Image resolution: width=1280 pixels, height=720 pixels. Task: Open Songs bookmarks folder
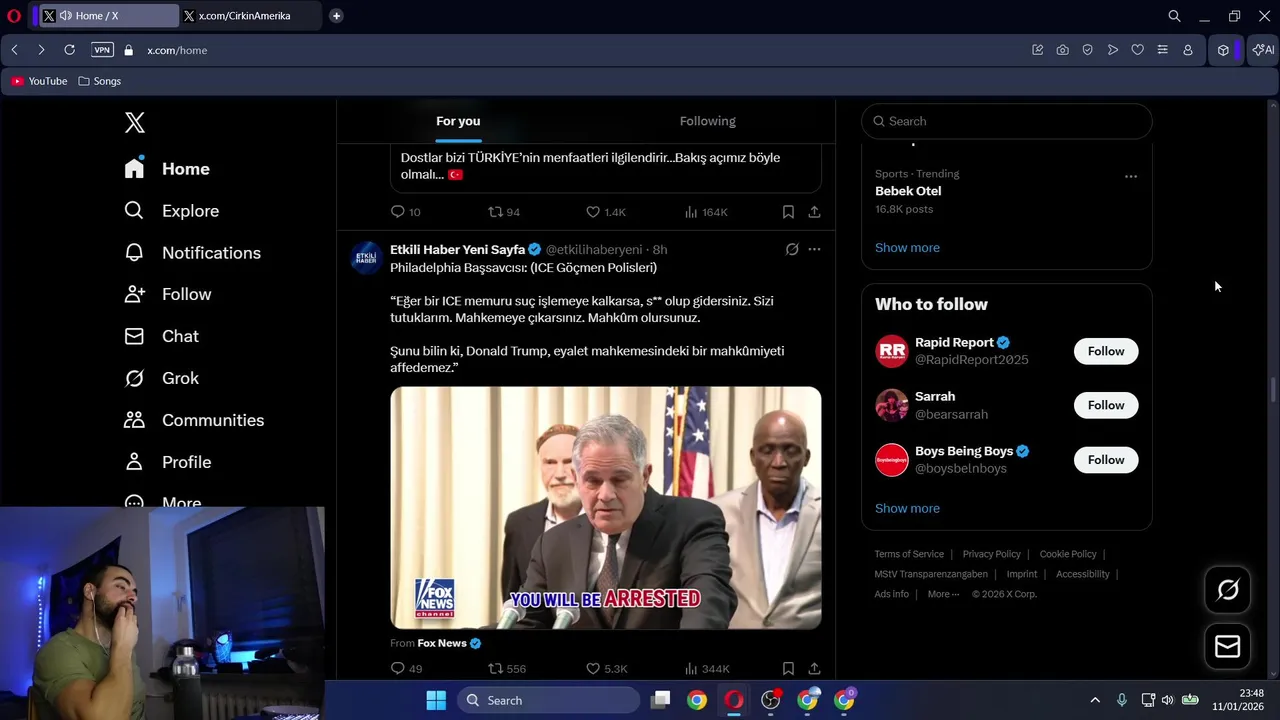point(100,81)
